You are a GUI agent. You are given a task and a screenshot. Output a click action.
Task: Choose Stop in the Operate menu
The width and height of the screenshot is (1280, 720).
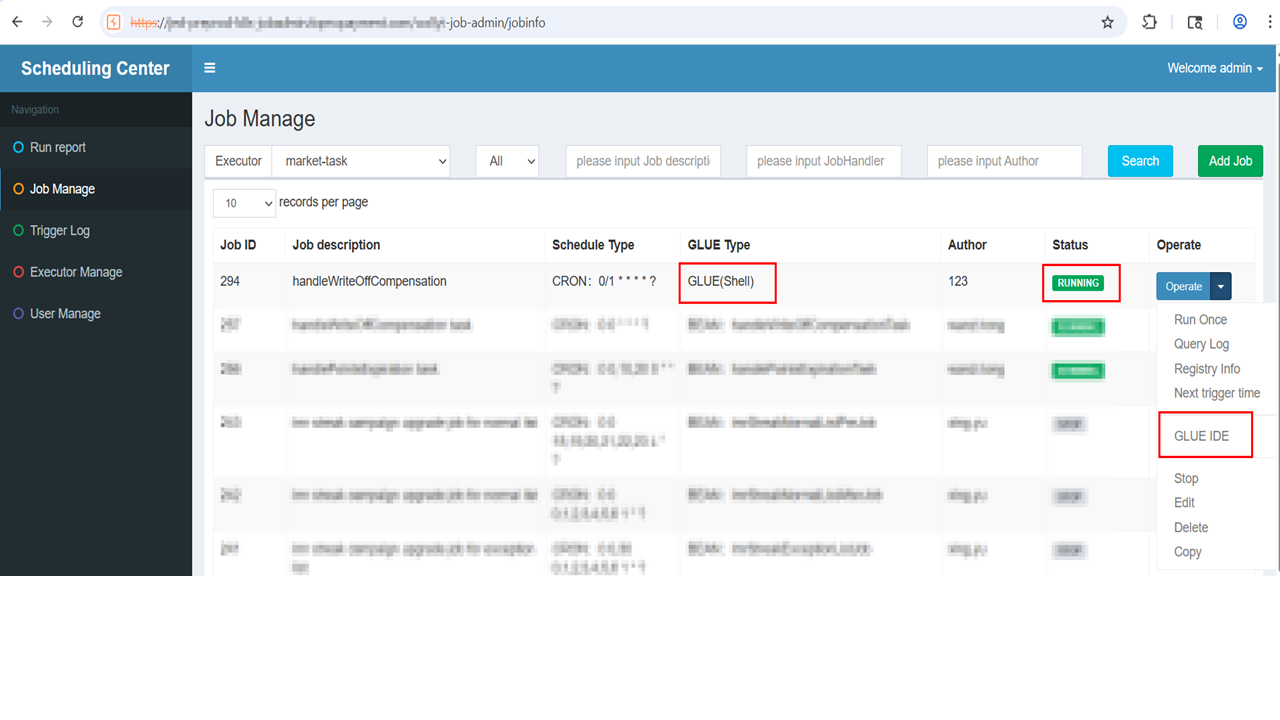coord(1186,479)
